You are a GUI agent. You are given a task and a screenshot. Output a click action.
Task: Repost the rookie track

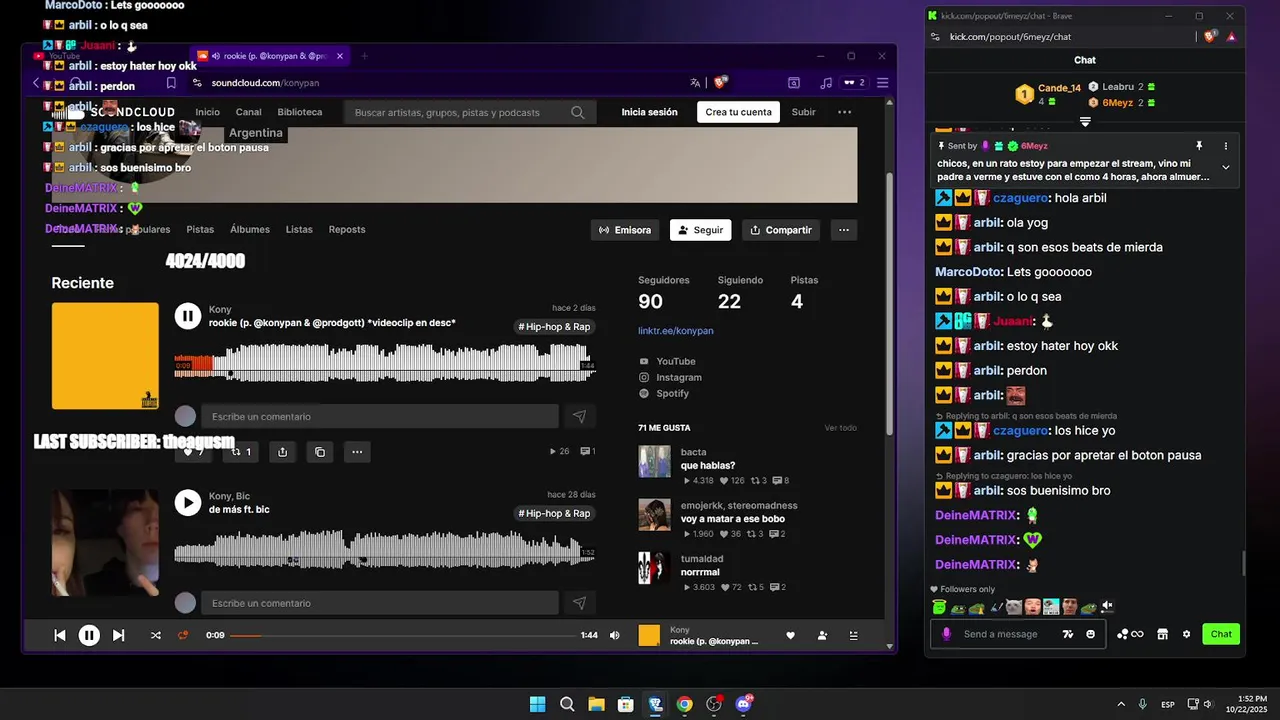241,452
